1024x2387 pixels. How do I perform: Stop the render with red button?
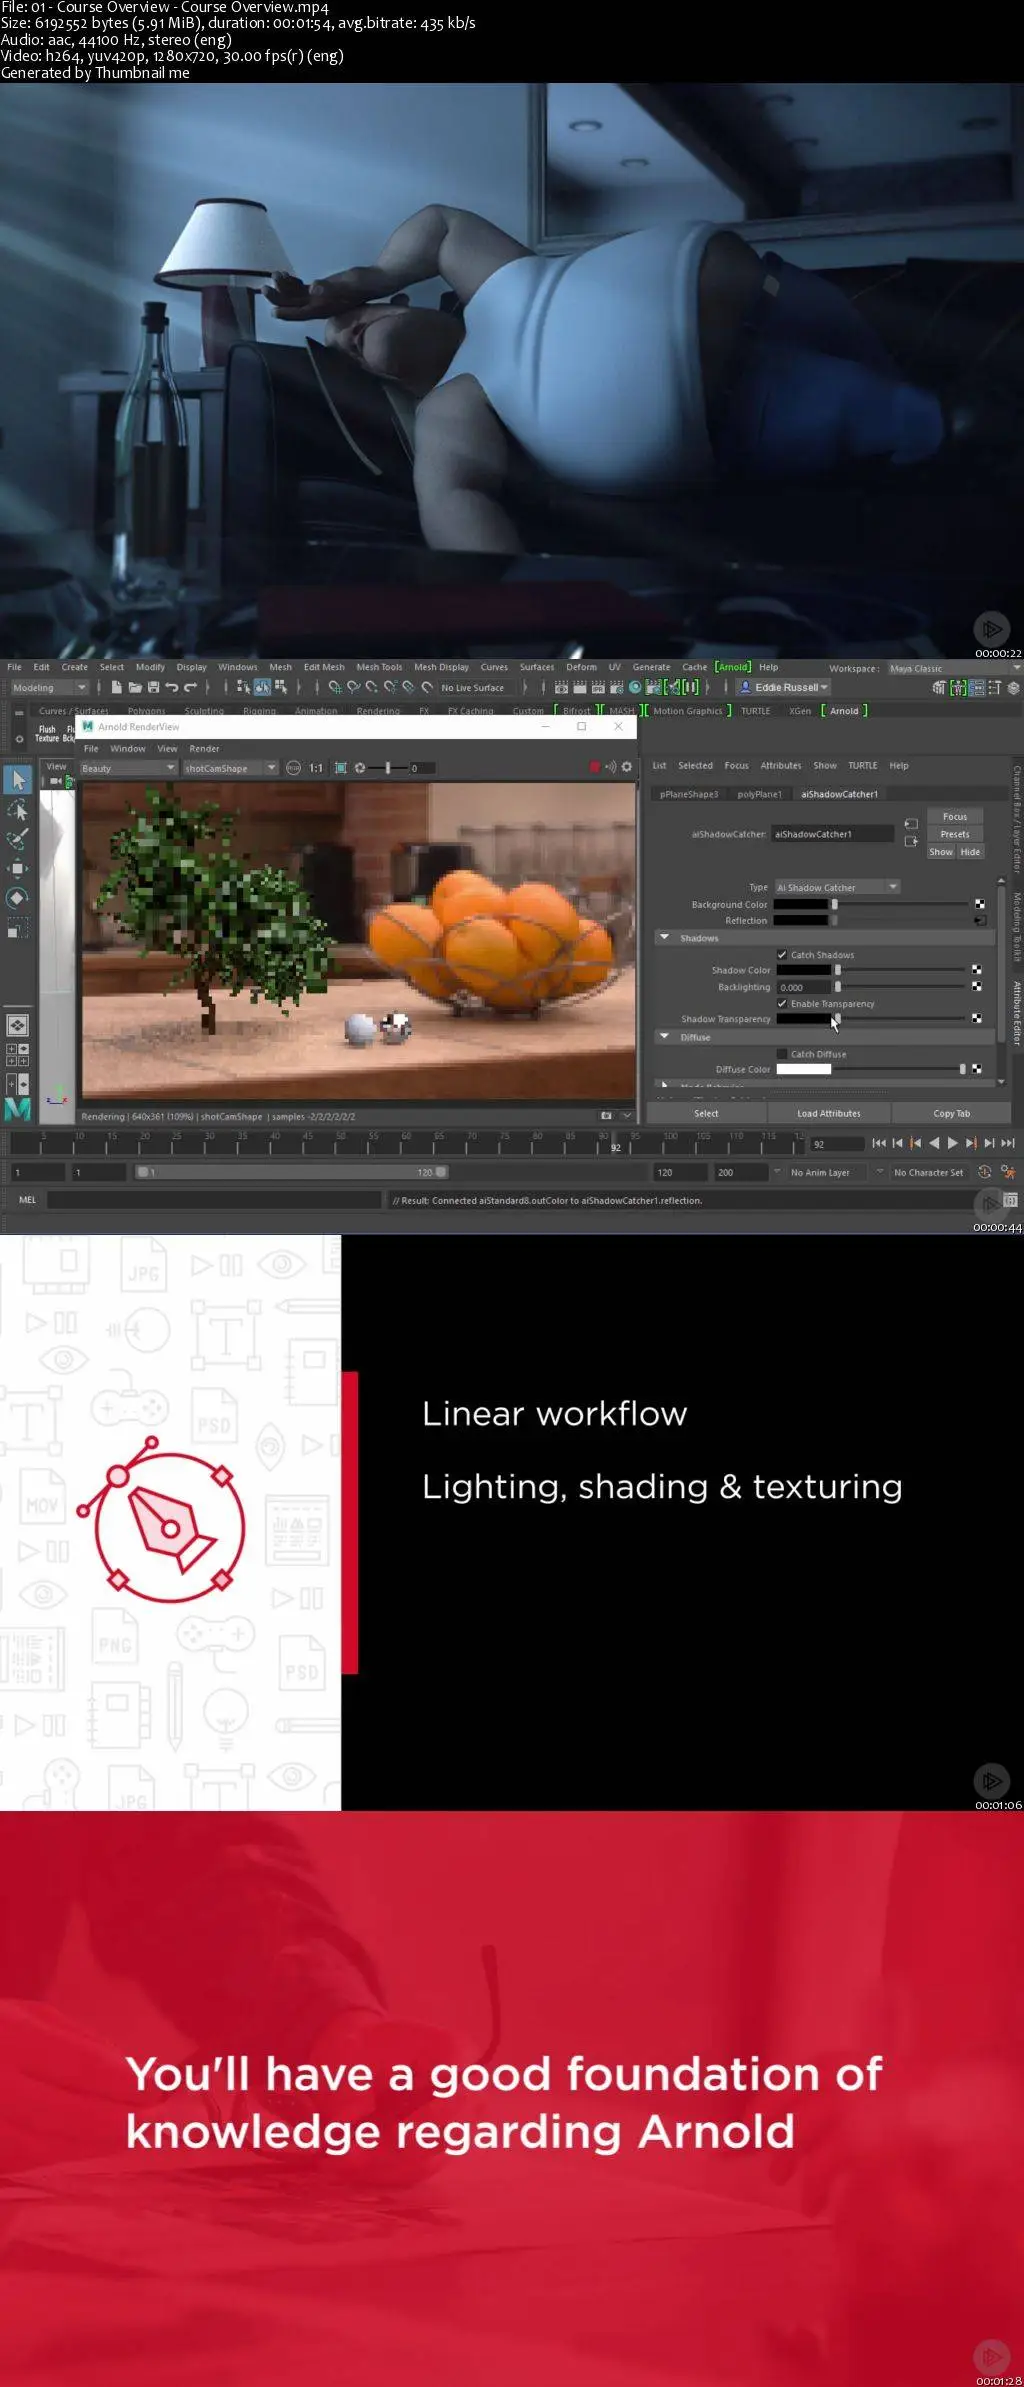tap(594, 767)
